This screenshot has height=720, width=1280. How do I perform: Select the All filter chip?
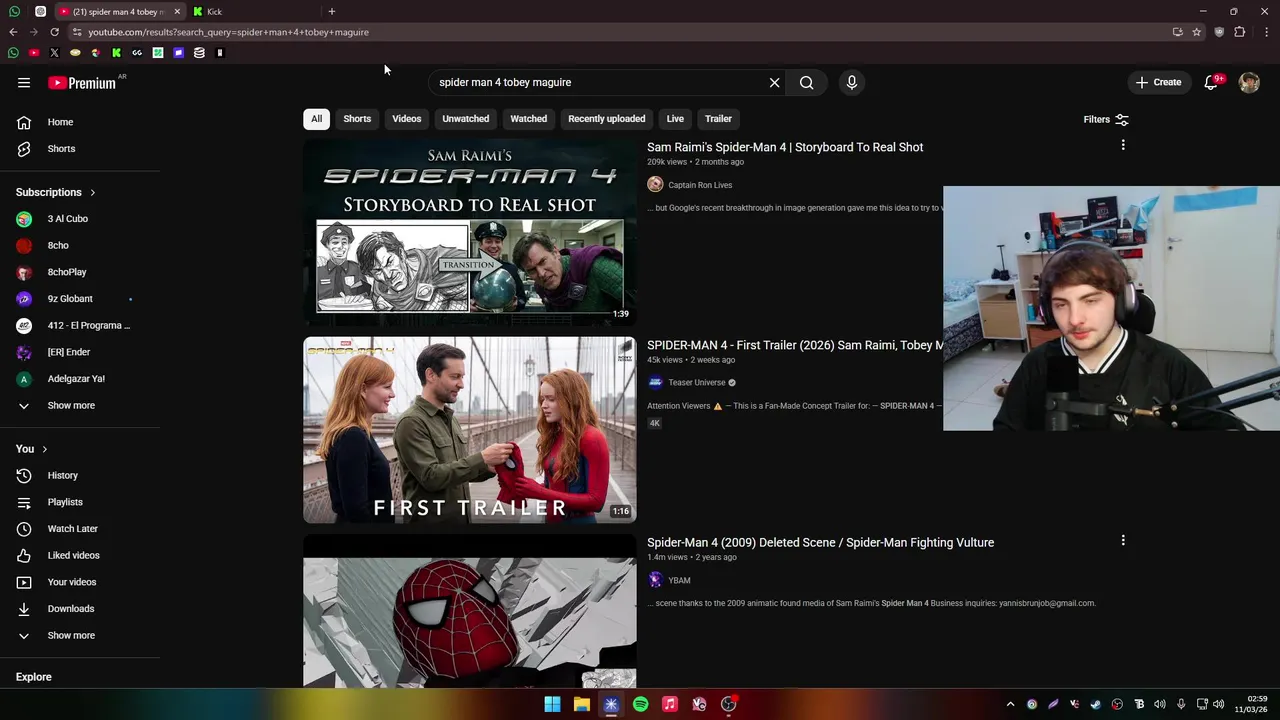pos(316,119)
